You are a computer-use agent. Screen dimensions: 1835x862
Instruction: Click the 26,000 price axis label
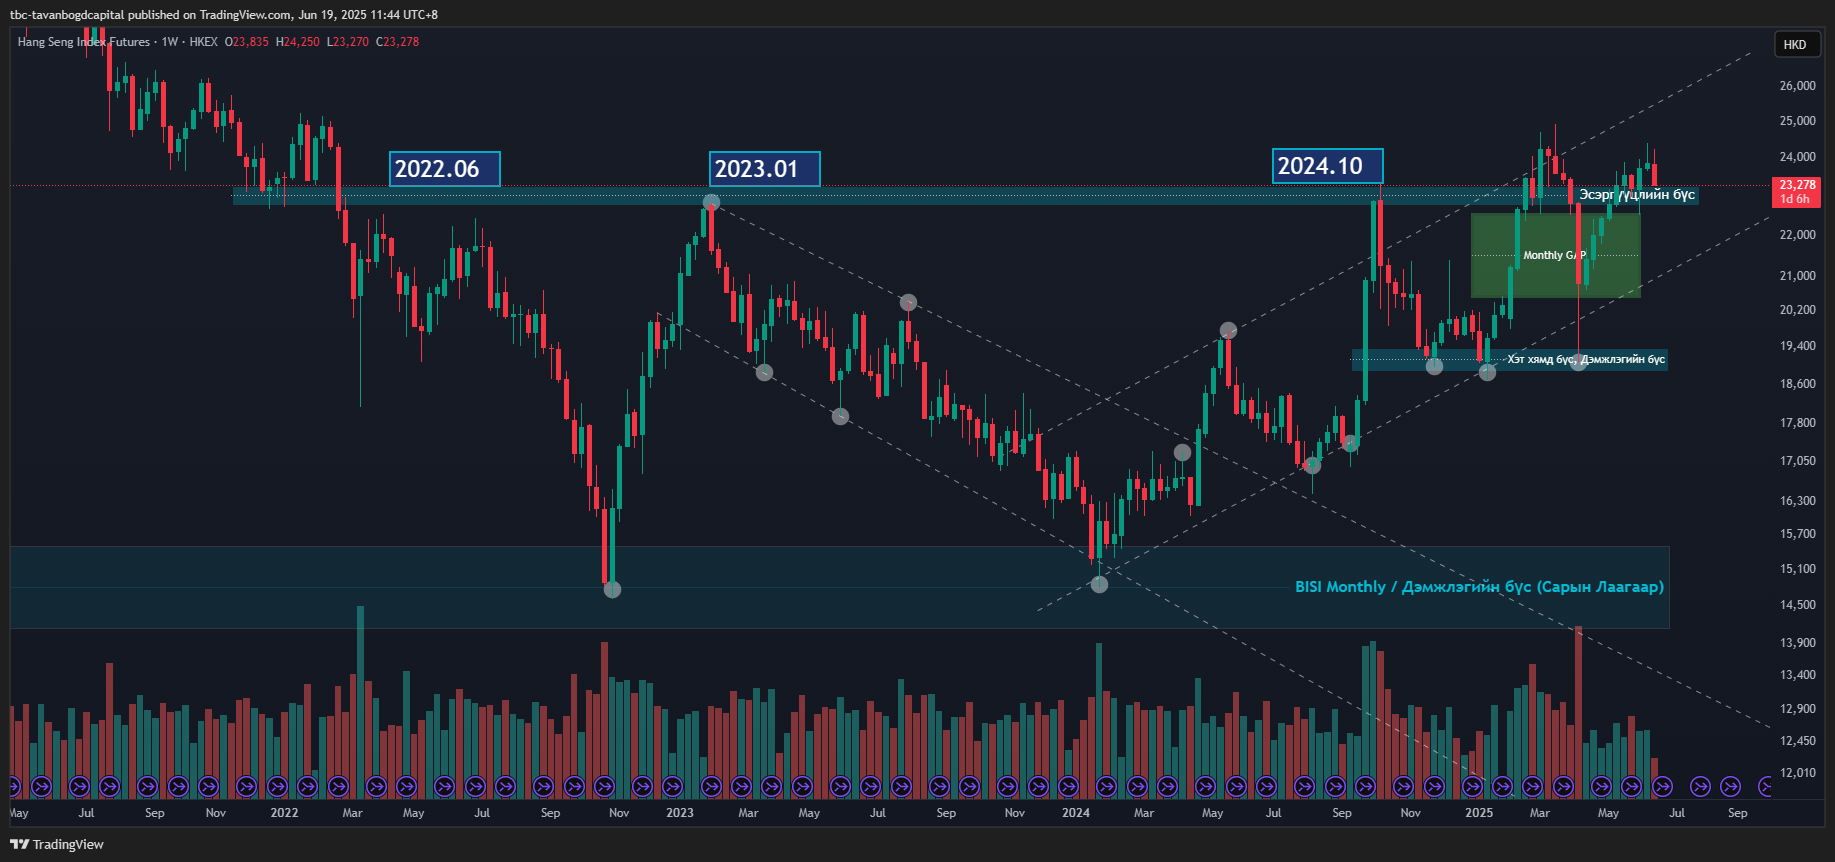pyautogui.click(x=1797, y=86)
